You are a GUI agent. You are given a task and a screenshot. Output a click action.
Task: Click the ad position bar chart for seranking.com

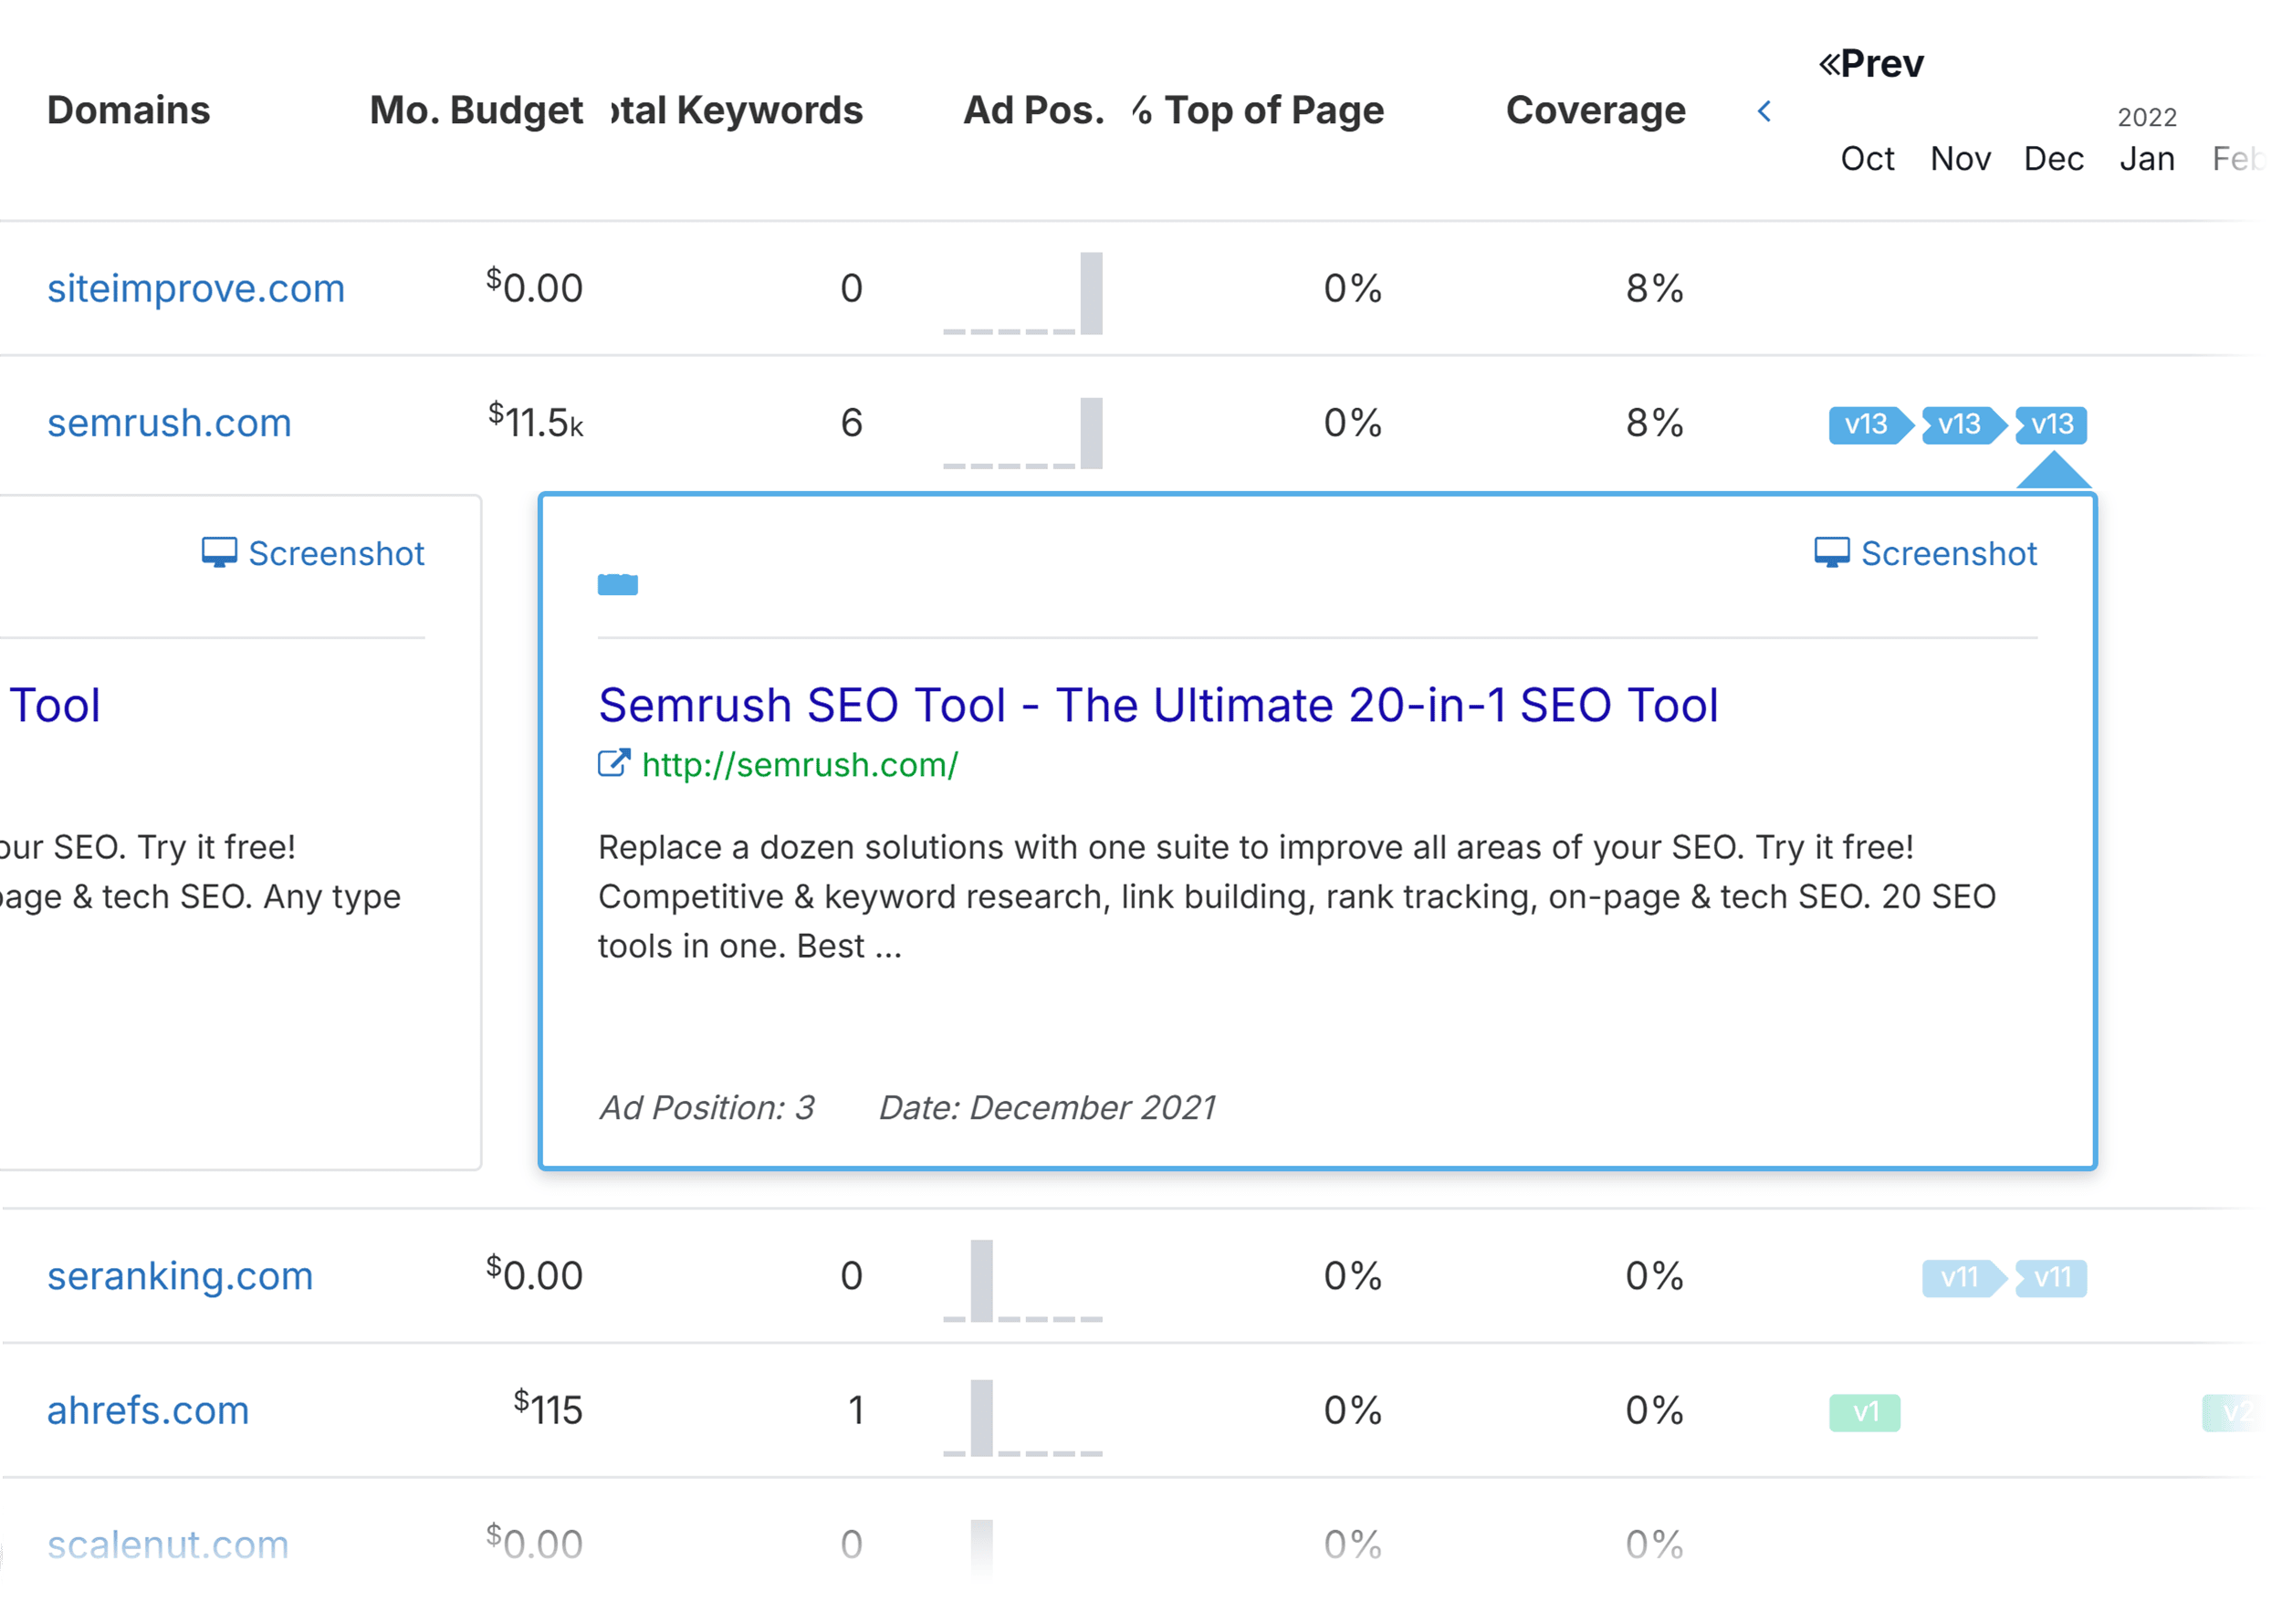[x=1023, y=1281]
